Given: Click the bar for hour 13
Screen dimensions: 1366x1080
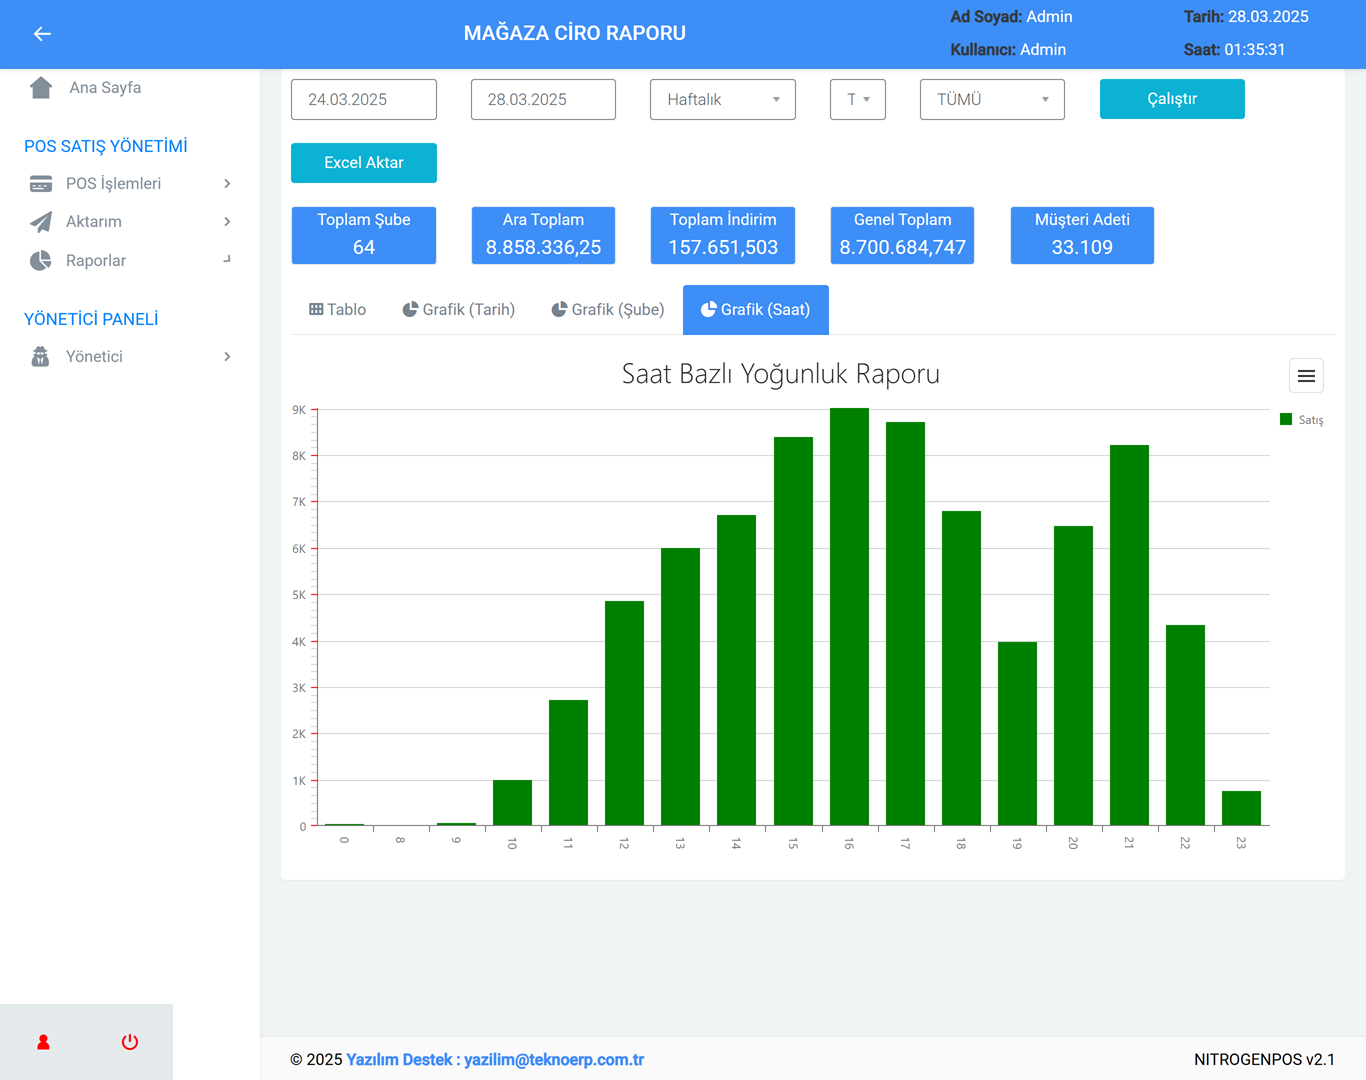Looking at the screenshot, I should tap(680, 687).
